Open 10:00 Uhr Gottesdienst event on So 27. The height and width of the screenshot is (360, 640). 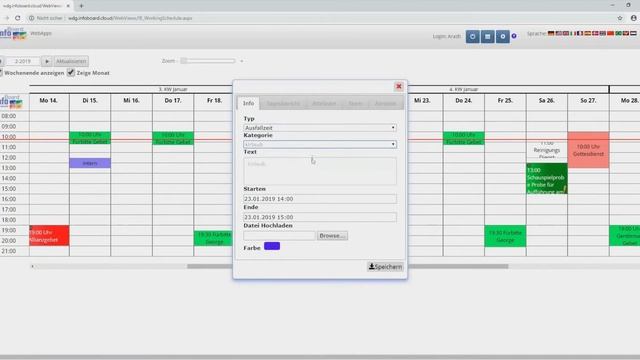point(588,150)
